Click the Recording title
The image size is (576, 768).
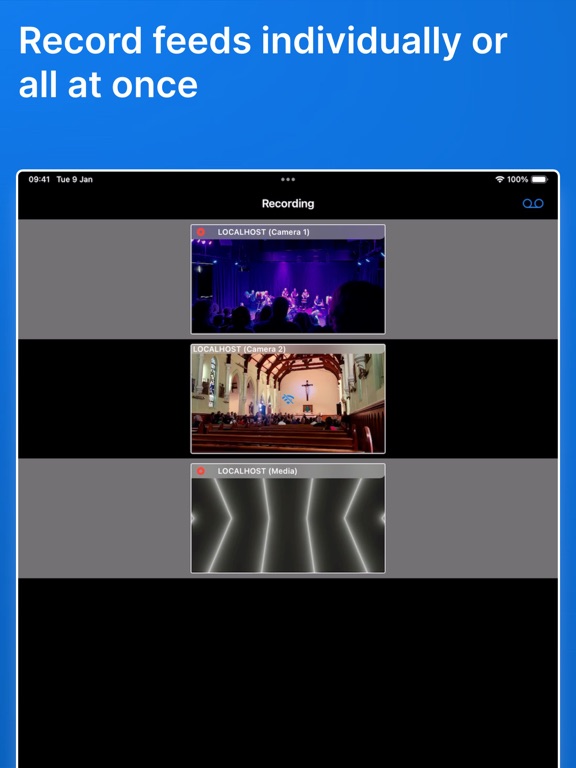pos(288,204)
